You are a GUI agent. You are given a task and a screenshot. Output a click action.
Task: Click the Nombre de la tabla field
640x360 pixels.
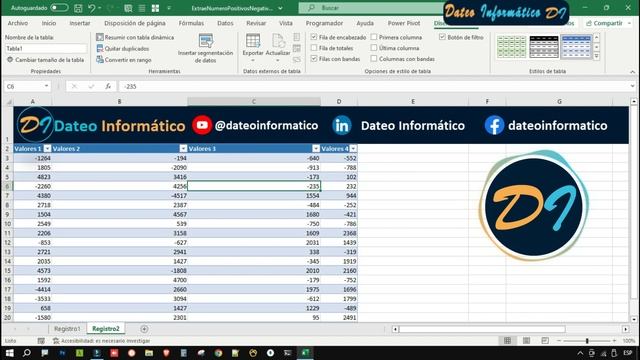pyautogui.click(x=46, y=49)
